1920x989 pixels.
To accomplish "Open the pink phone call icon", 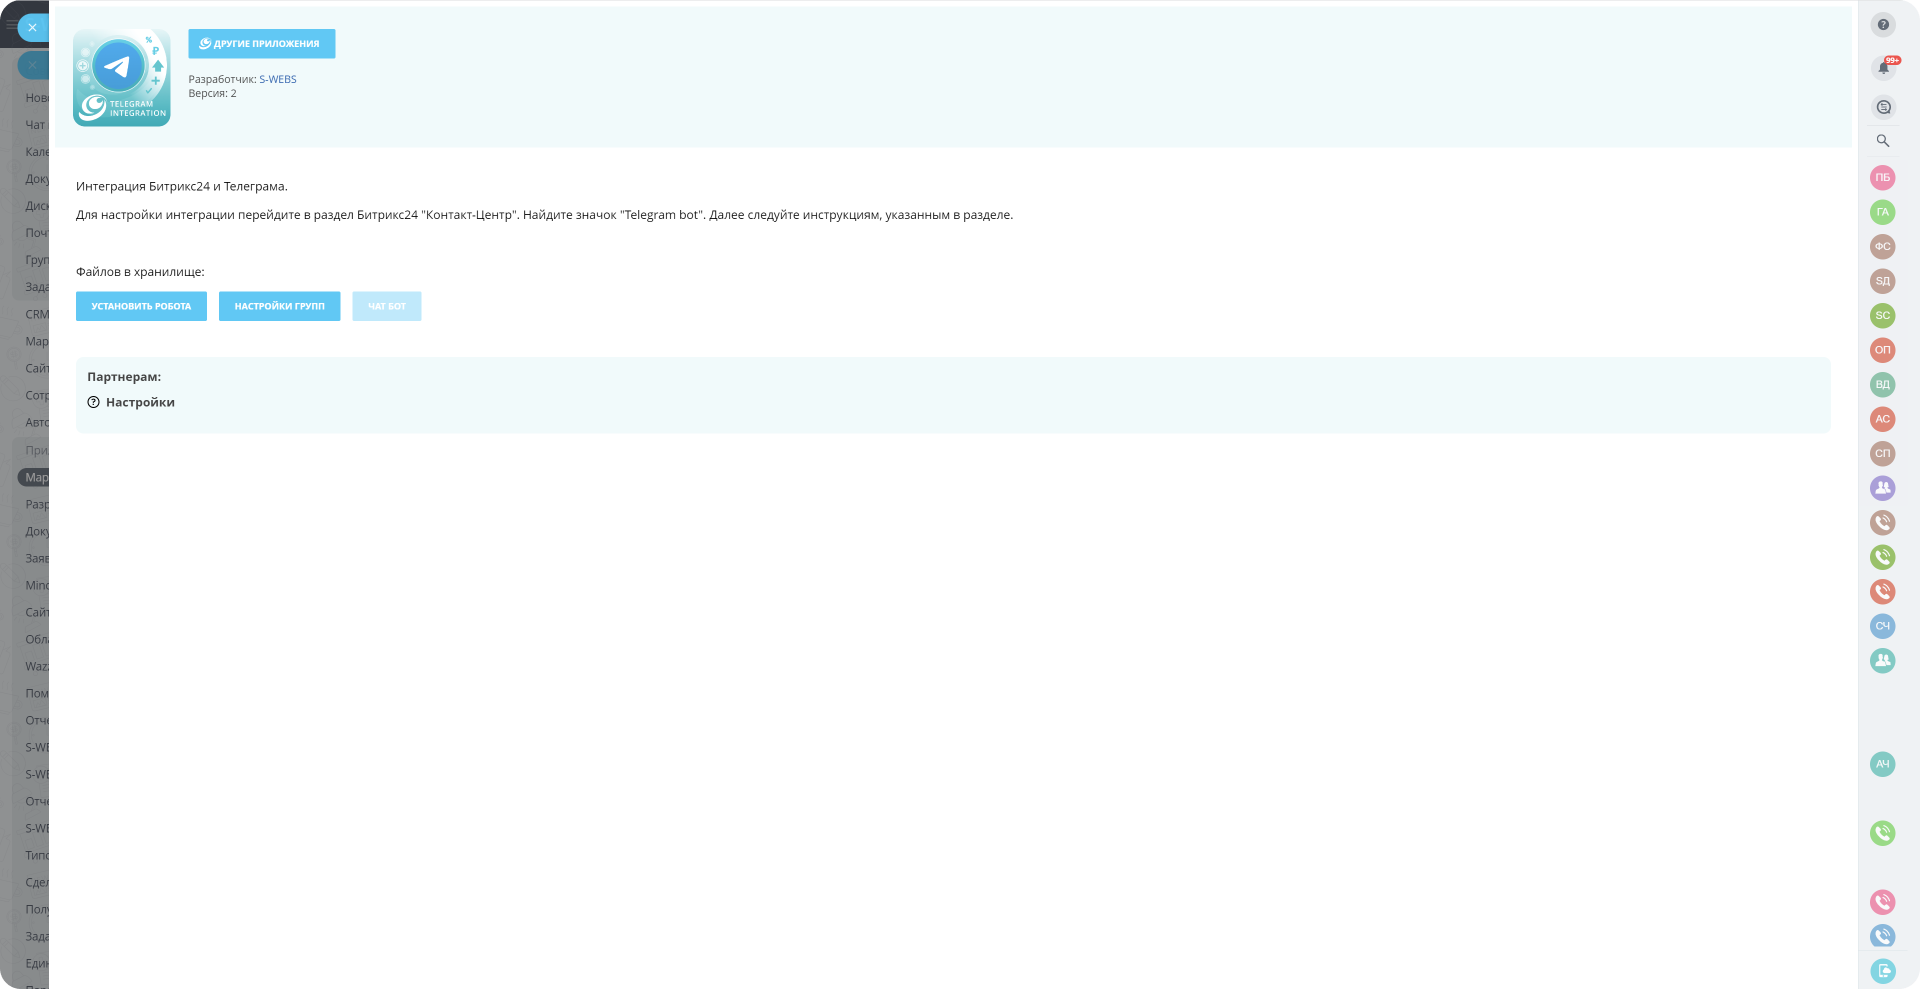I will (x=1883, y=902).
